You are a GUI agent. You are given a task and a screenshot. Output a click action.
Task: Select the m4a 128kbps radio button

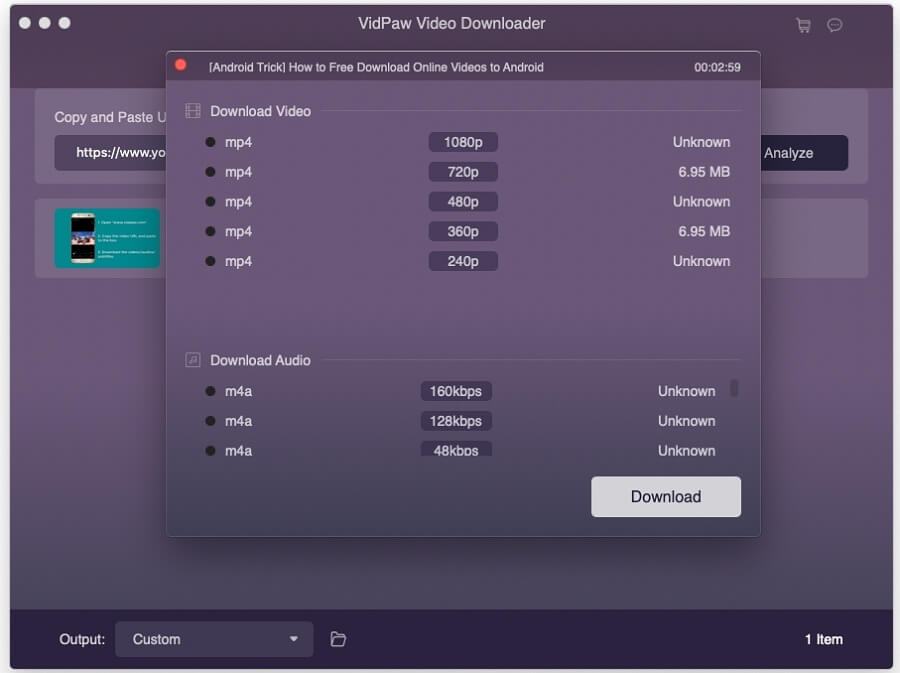[x=211, y=421]
